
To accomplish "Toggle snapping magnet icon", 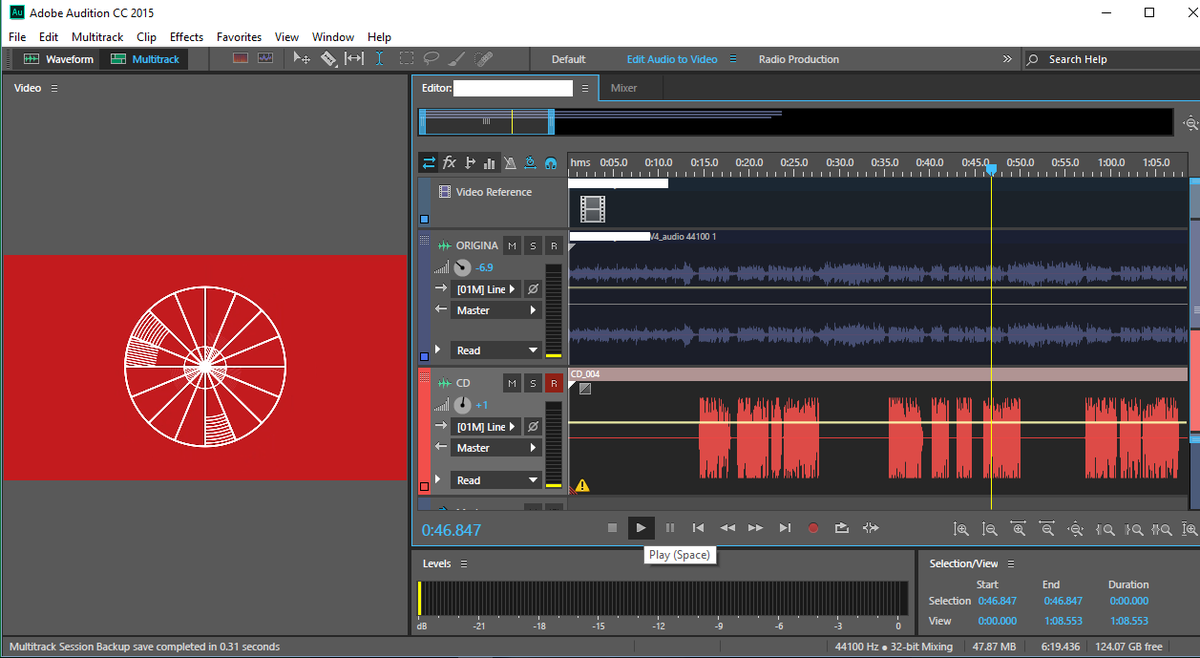I will pos(551,163).
